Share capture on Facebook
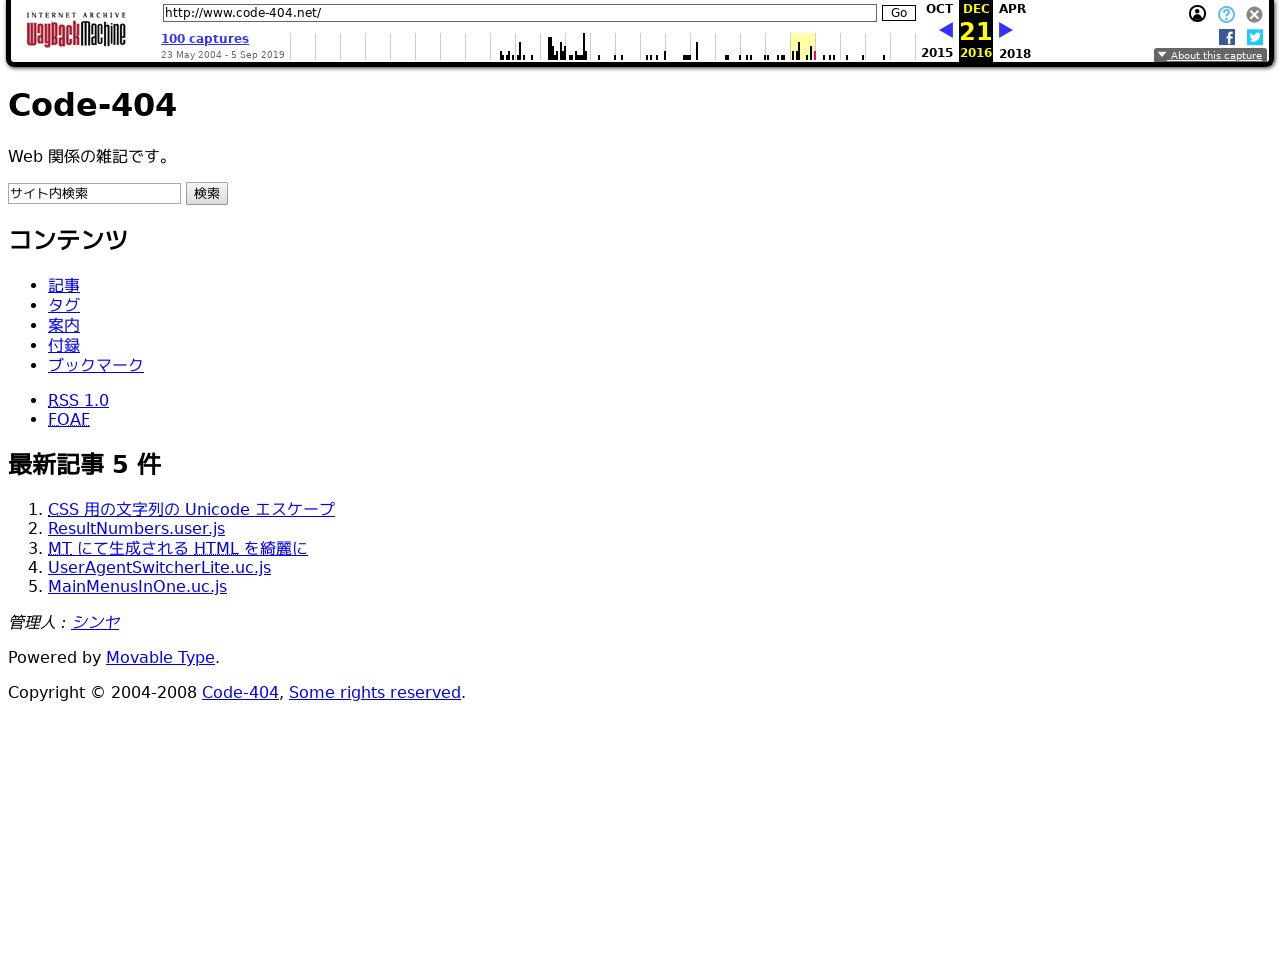The width and height of the screenshot is (1280, 960). click(x=1227, y=37)
